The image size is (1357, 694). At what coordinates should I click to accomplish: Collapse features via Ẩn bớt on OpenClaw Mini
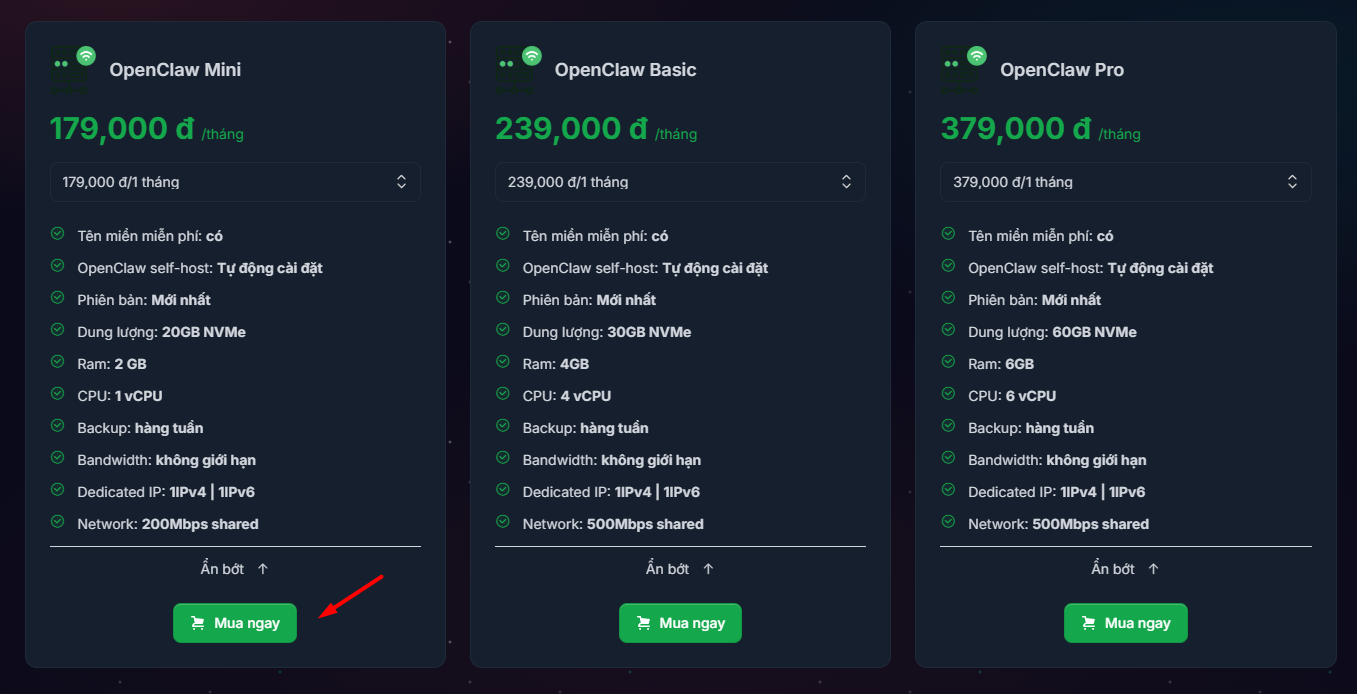click(234, 567)
